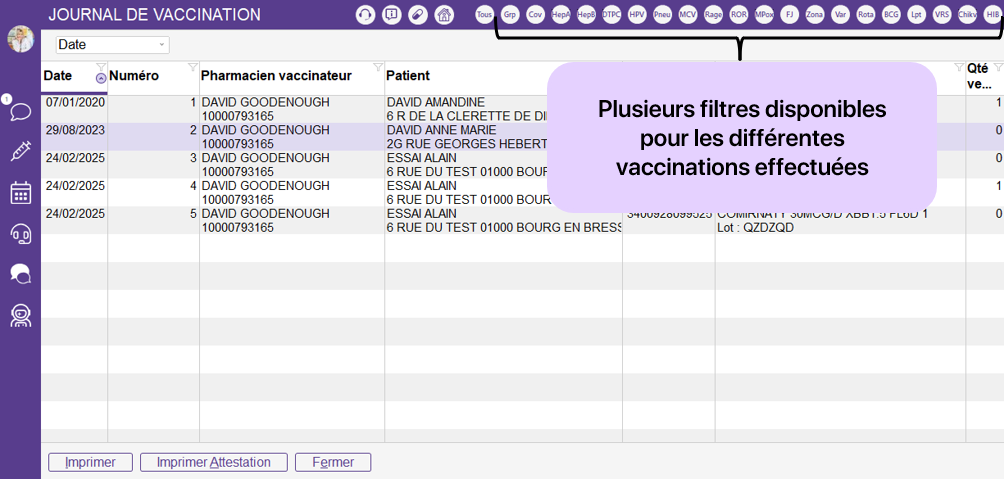Click the pill medication icon in header
1004x479 pixels.
pyautogui.click(x=418, y=15)
